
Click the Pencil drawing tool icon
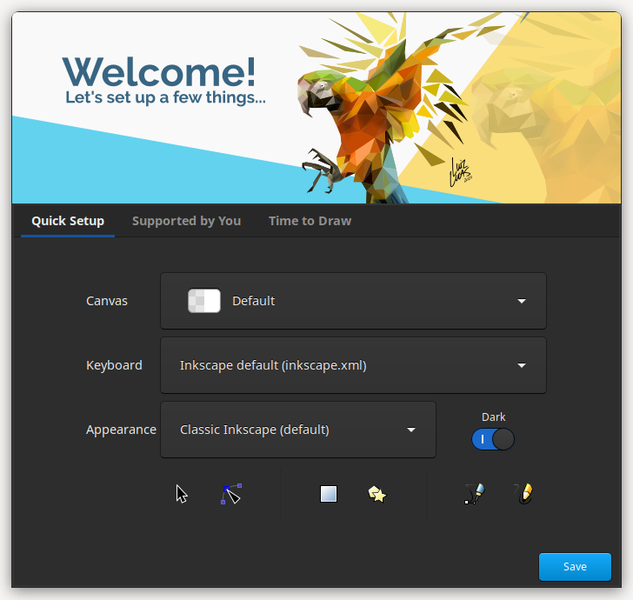(x=523, y=494)
